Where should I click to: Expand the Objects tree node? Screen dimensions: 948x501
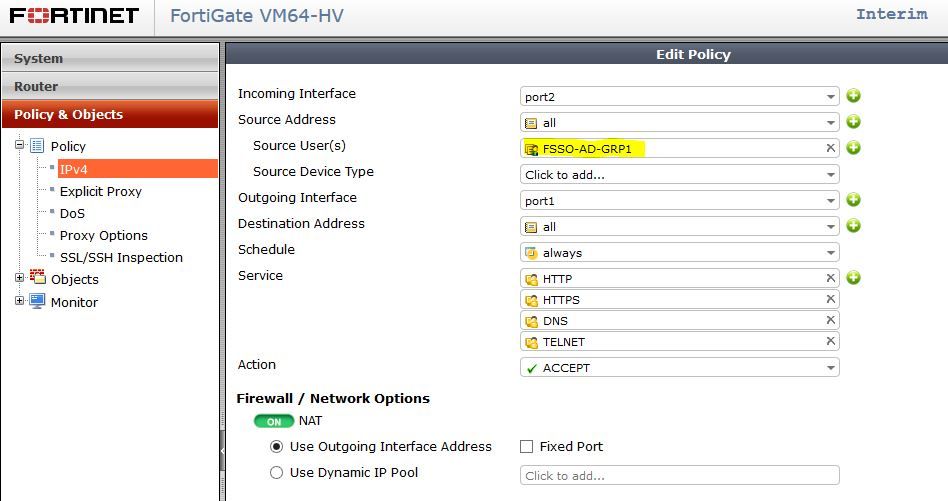[20, 278]
